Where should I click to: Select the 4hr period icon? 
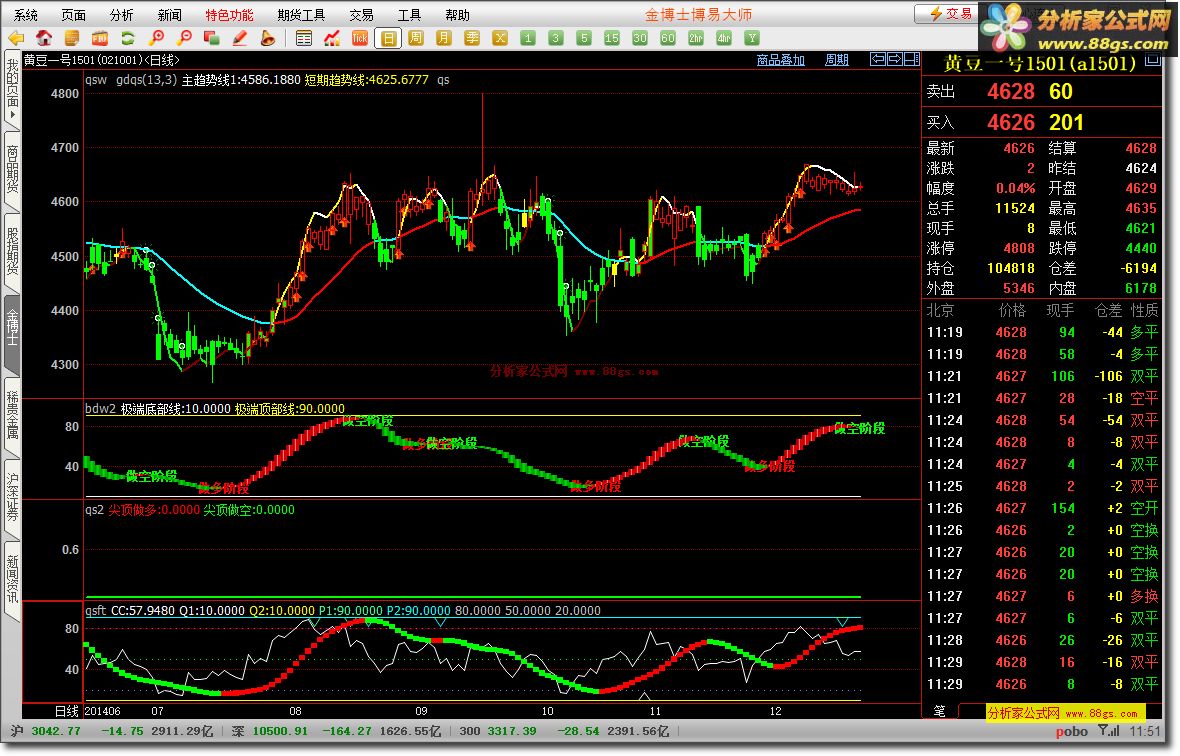point(723,38)
